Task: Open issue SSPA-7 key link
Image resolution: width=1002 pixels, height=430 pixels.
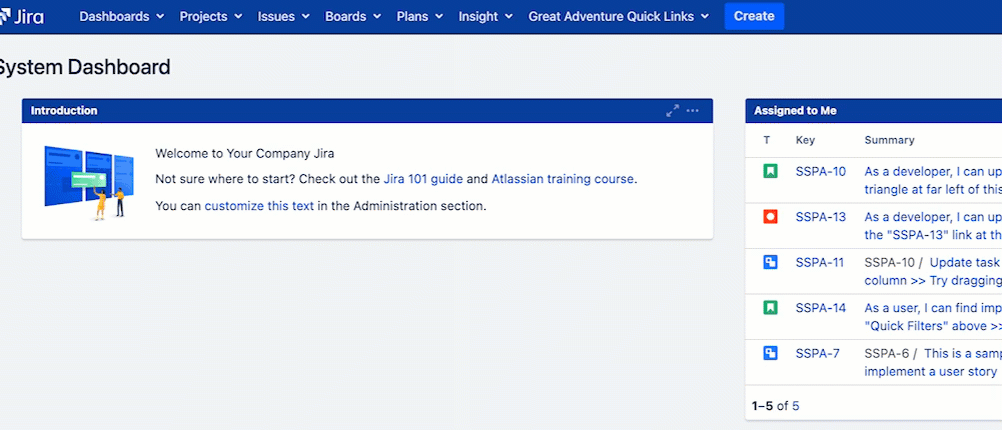Action: click(817, 353)
